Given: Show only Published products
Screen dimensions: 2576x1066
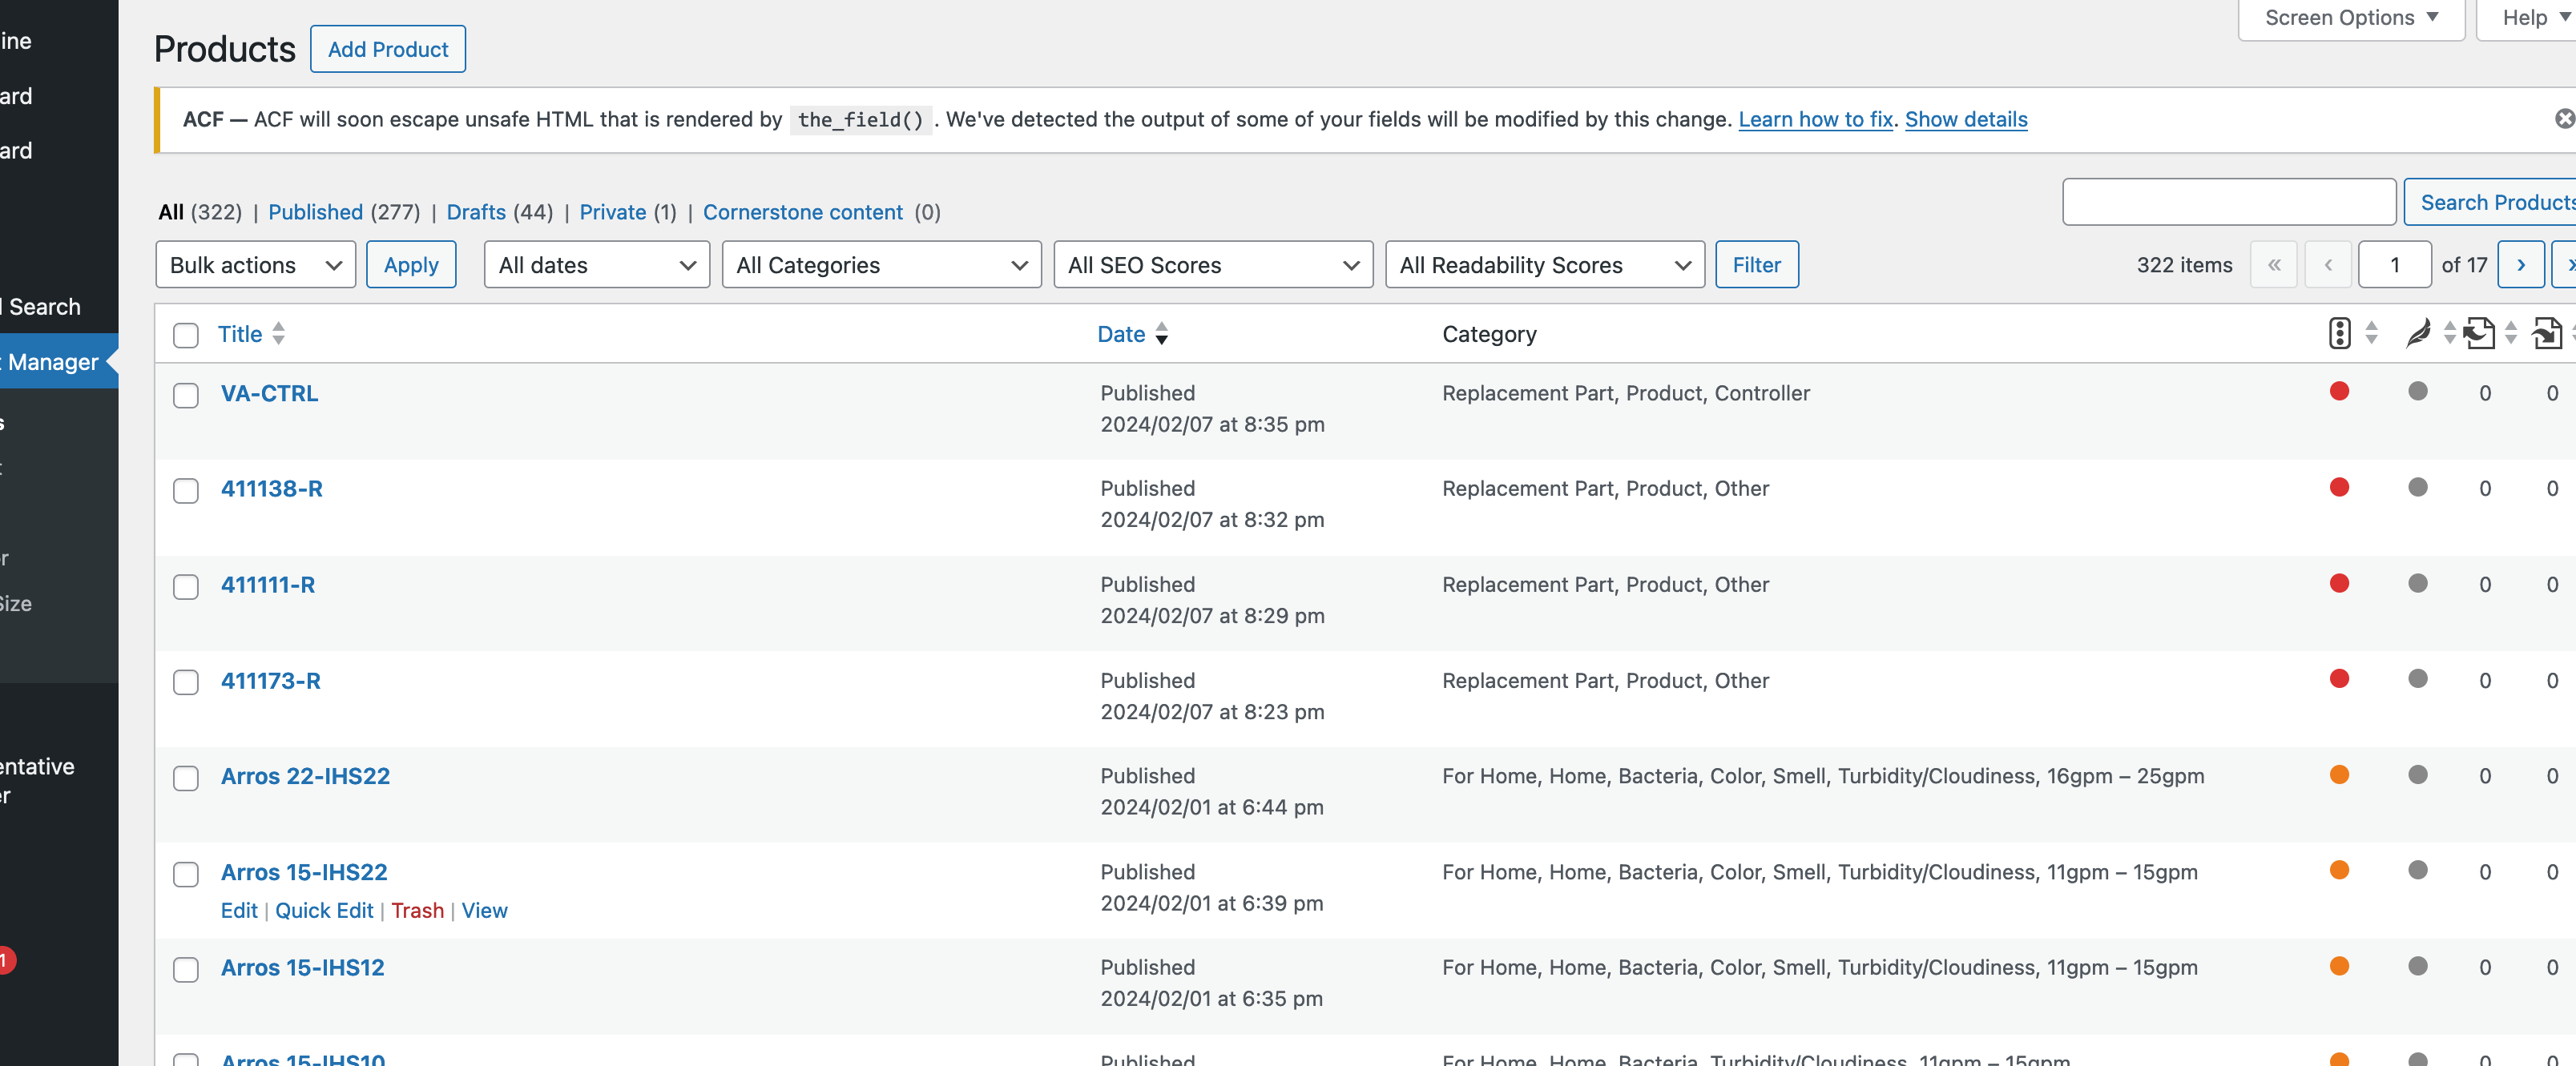Looking at the screenshot, I should [315, 212].
